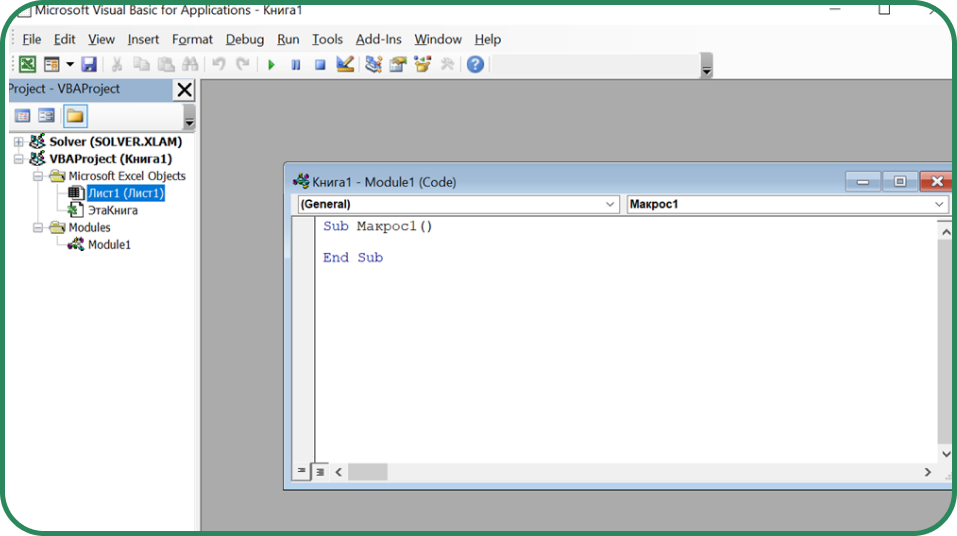Viewport: 957px width, 536px height.
Task: Open Properties Window toolbar icon
Action: tap(398, 64)
